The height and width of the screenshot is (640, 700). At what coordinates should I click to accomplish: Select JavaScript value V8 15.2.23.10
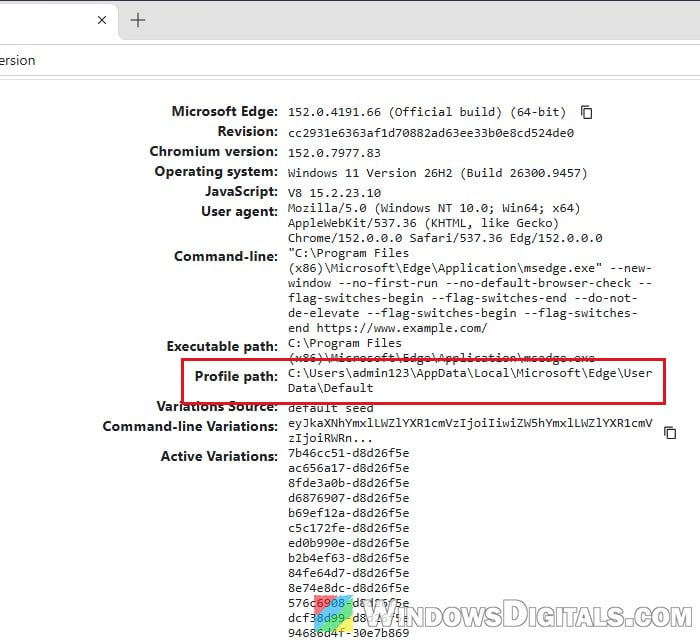(x=334, y=193)
